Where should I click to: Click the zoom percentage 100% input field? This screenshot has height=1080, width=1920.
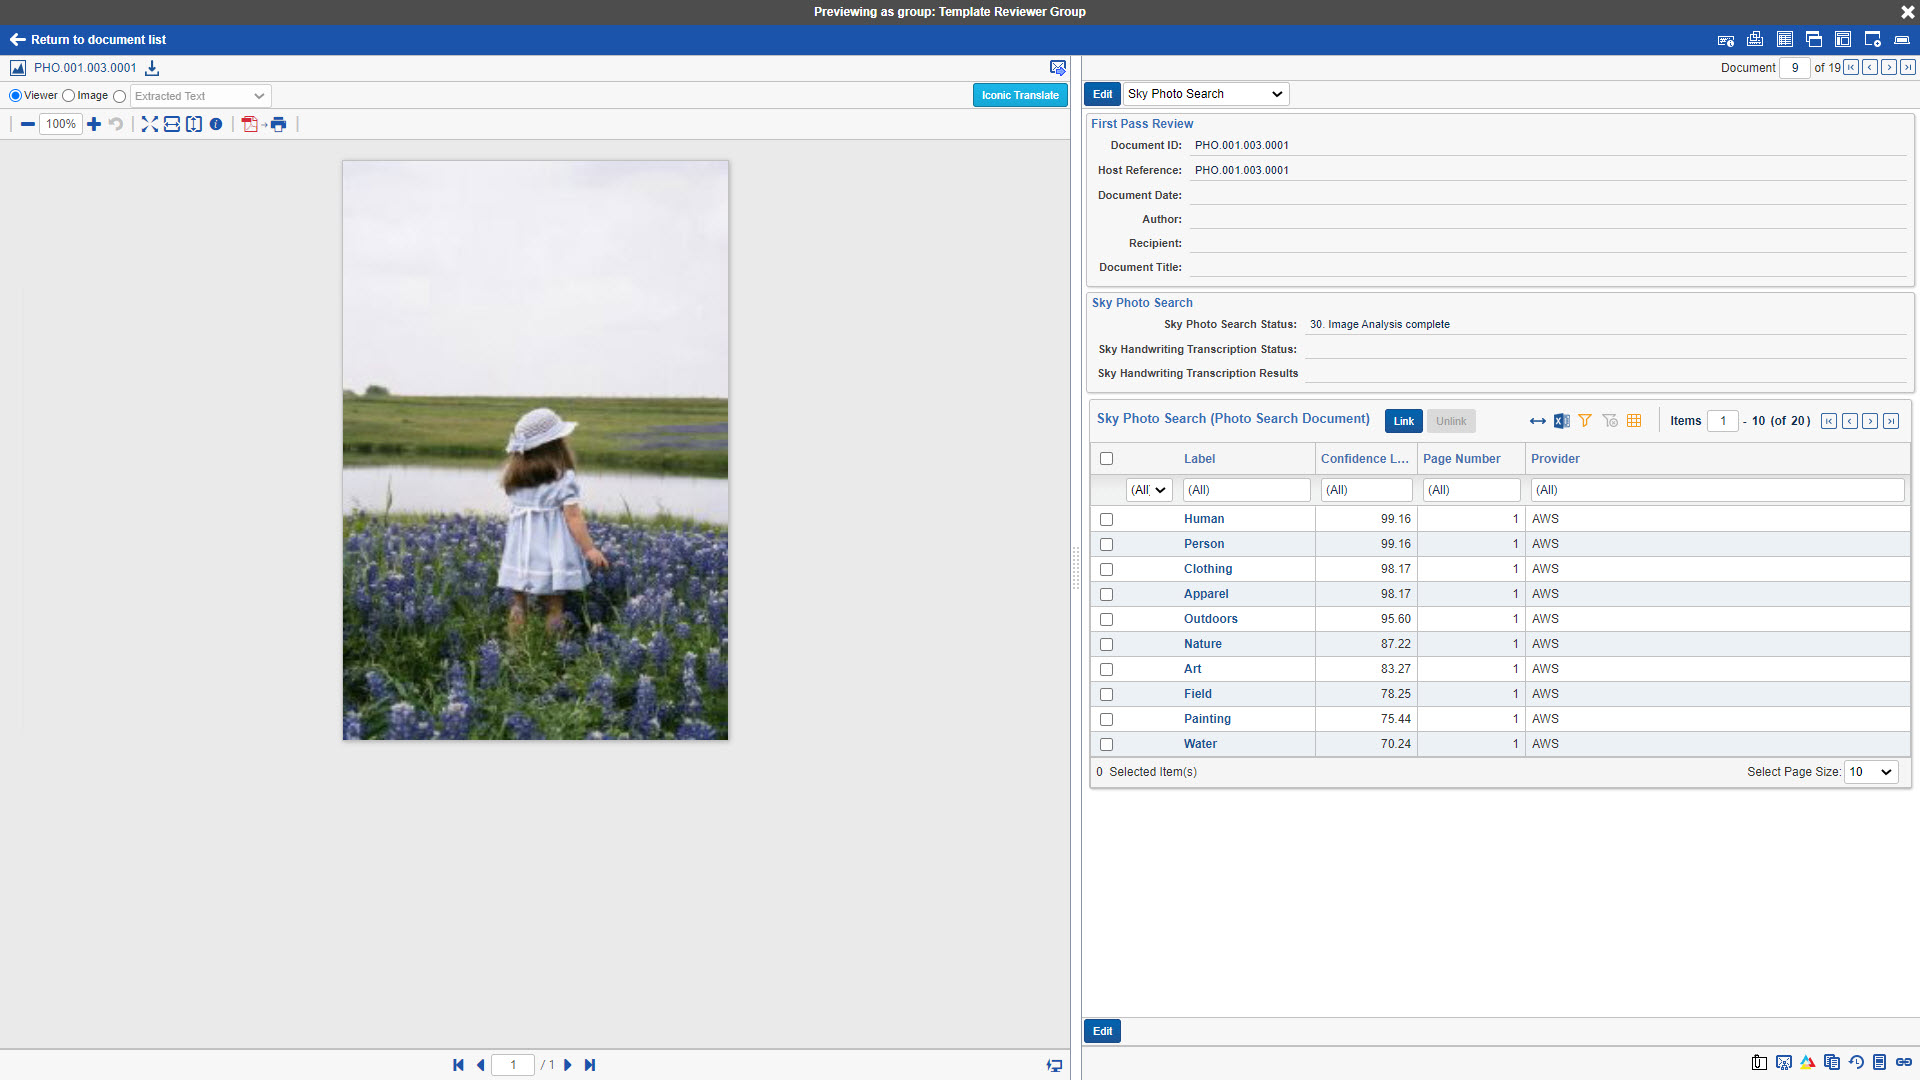pyautogui.click(x=61, y=124)
